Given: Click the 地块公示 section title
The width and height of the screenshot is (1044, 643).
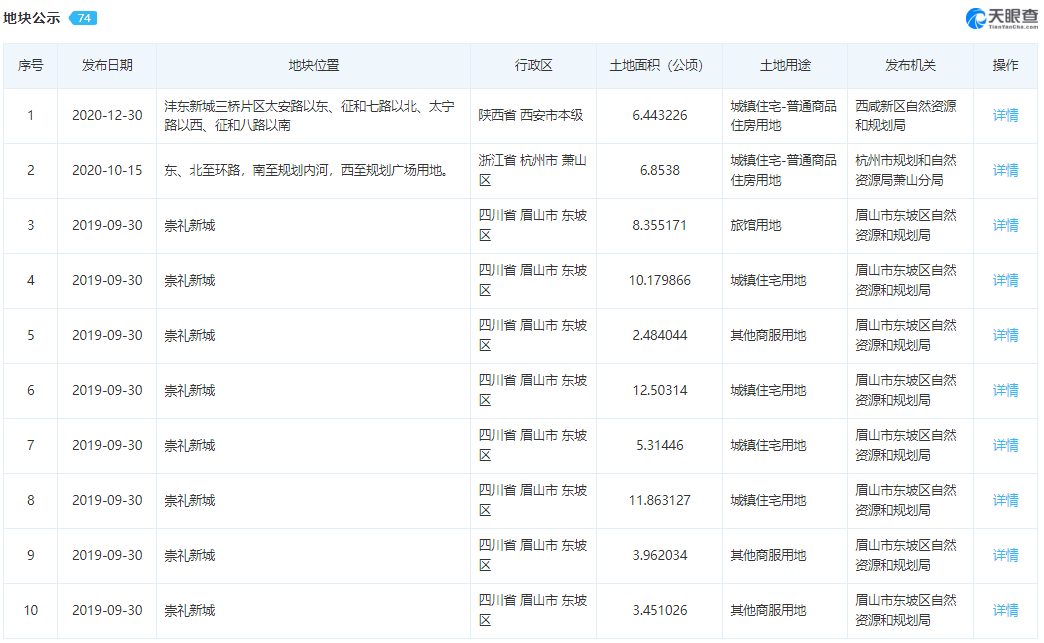Looking at the screenshot, I should pyautogui.click(x=32, y=18).
